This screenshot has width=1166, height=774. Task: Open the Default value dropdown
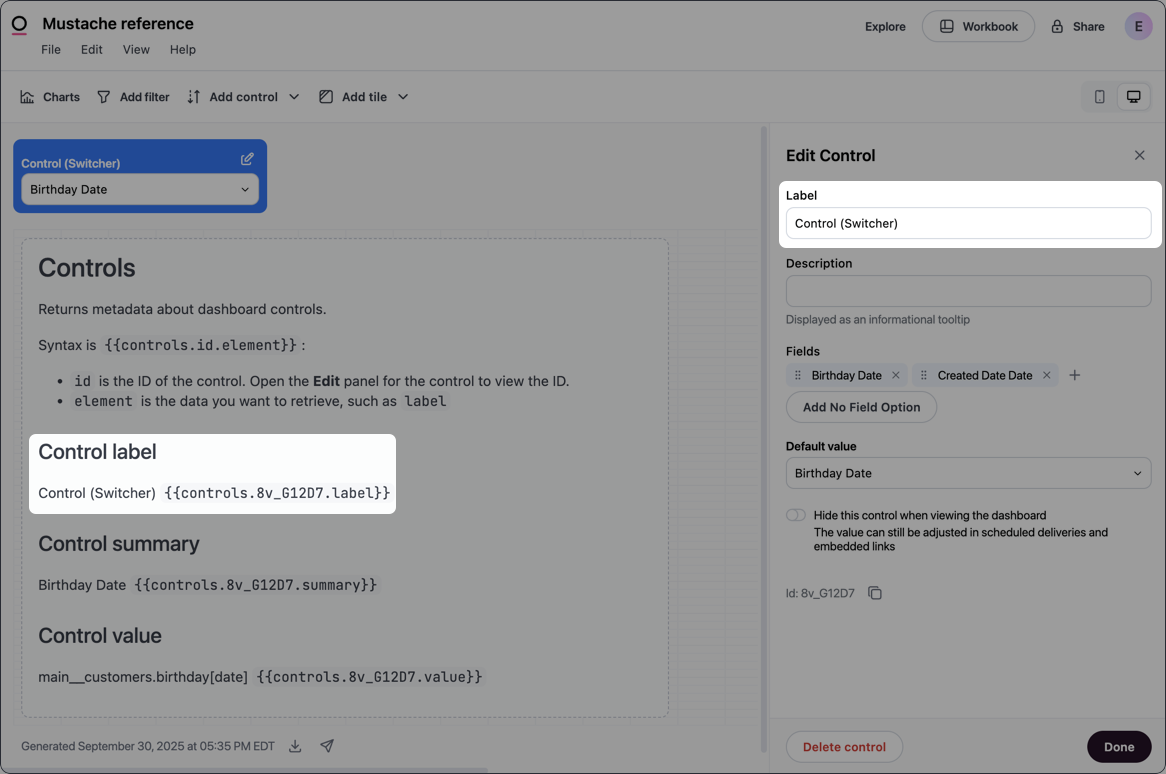[966, 472]
